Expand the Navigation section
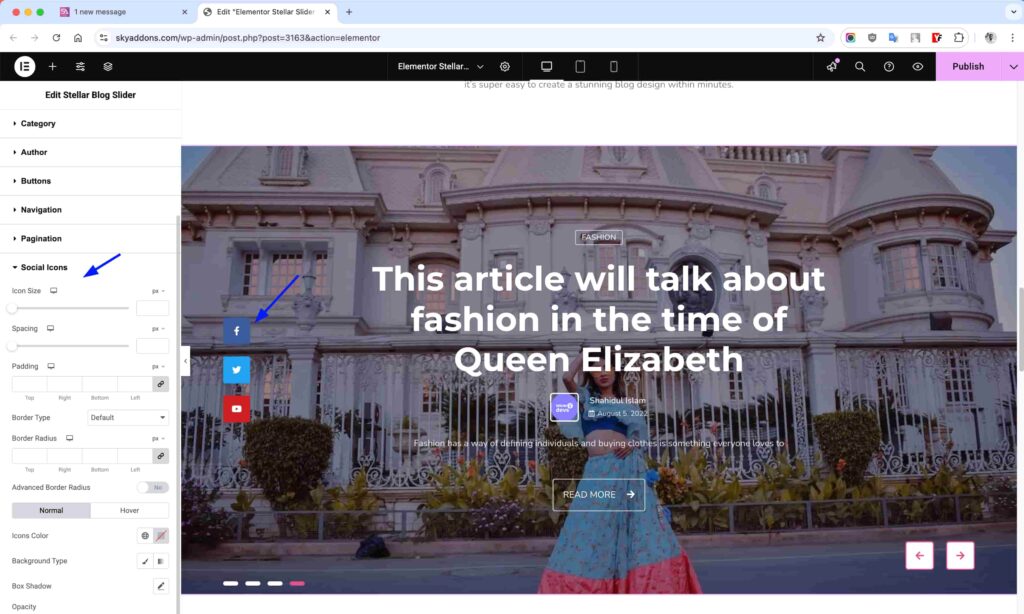The width and height of the screenshot is (1024, 614). 90,210
